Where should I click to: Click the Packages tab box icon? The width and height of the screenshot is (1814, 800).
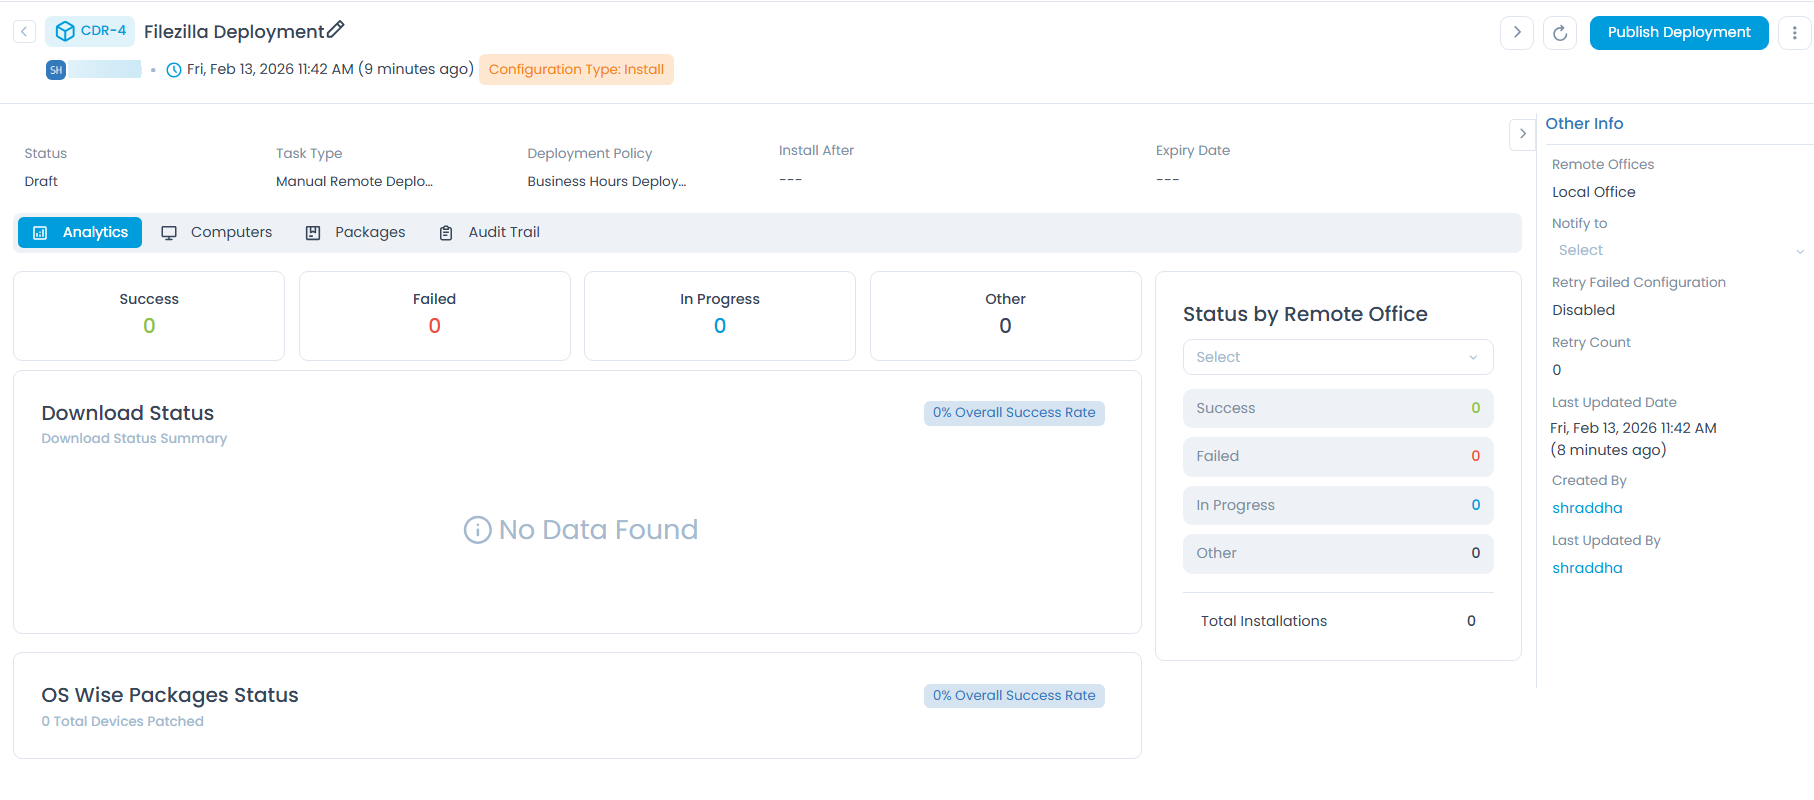(x=313, y=233)
